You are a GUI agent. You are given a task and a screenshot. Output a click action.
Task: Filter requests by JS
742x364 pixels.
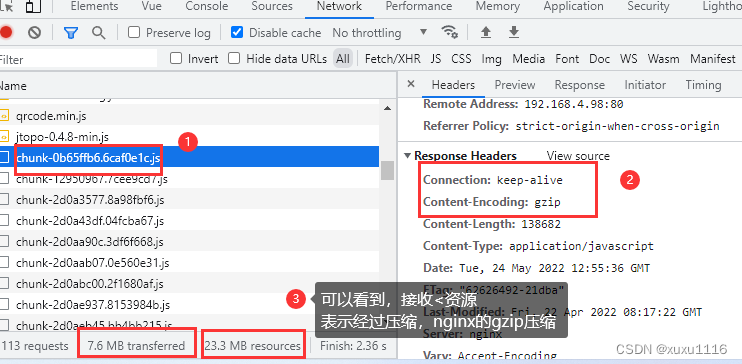(x=436, y=59)
